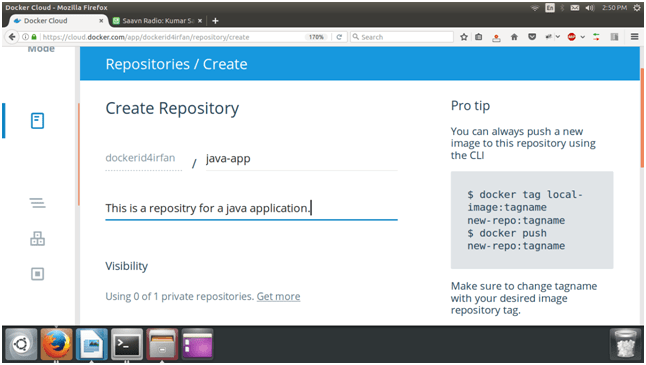Screen dimensions: 646x365
Task: Open the Containers square sidebar icon
Action: (x=37, y=274)
